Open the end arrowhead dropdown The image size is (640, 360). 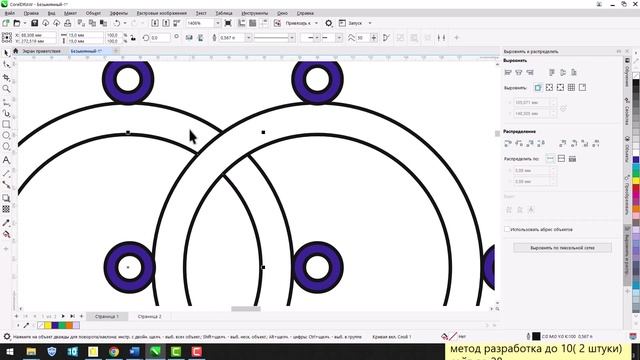tap(339, 38)
